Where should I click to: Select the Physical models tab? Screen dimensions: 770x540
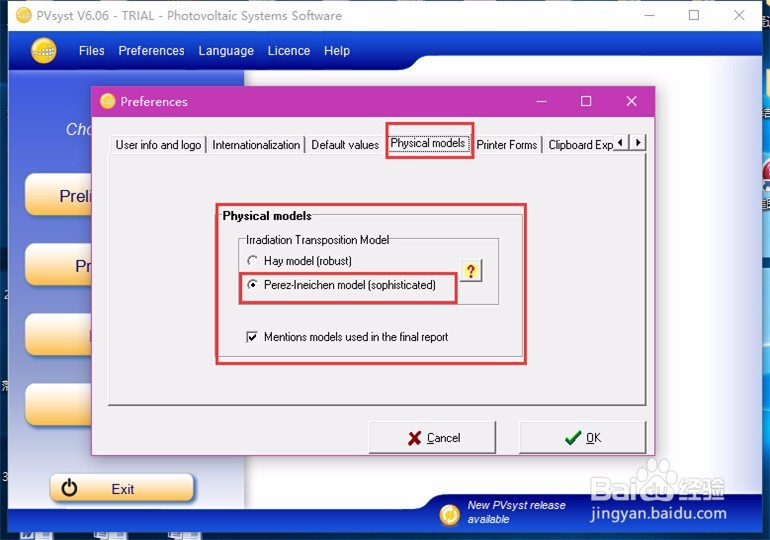click(428, 143)
